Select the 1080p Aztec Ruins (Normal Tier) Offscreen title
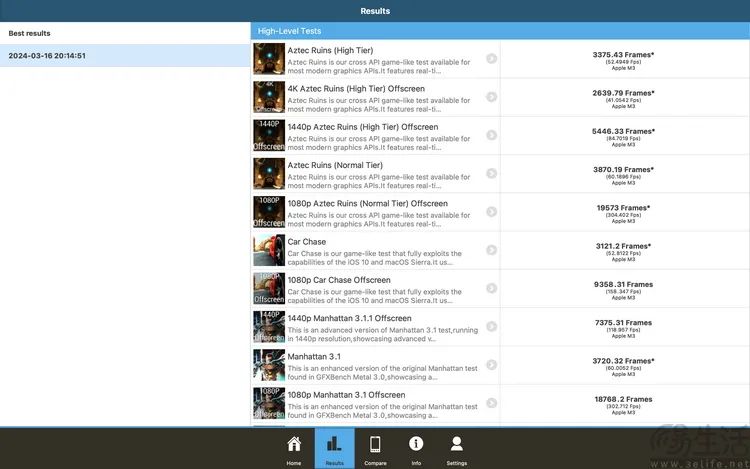 [367, 203]
